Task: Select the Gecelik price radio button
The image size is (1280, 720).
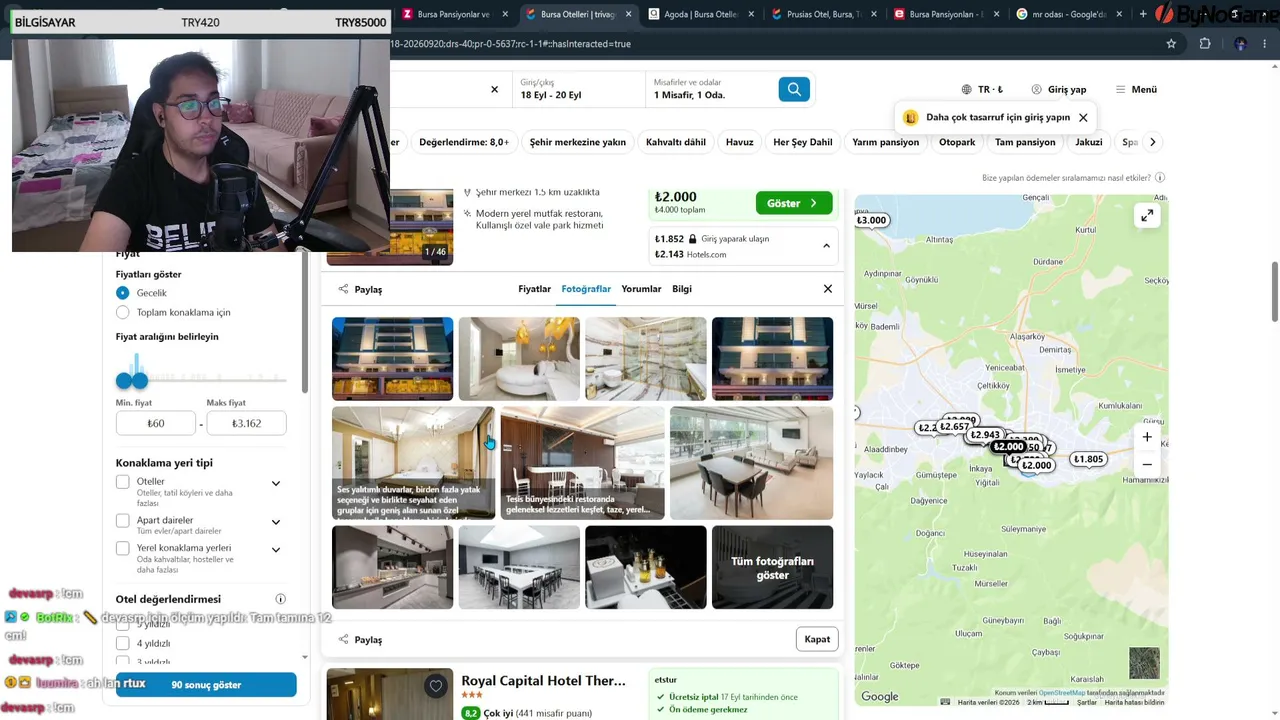Action: coord(122,293)
